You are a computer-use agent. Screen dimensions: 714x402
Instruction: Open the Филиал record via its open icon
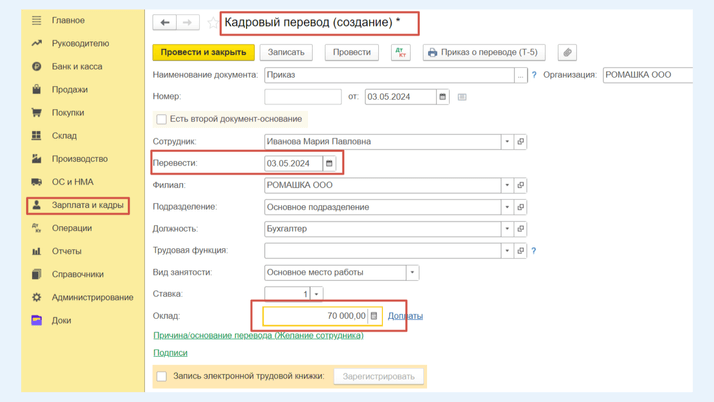pyautogui.click(x=520, y=185)
